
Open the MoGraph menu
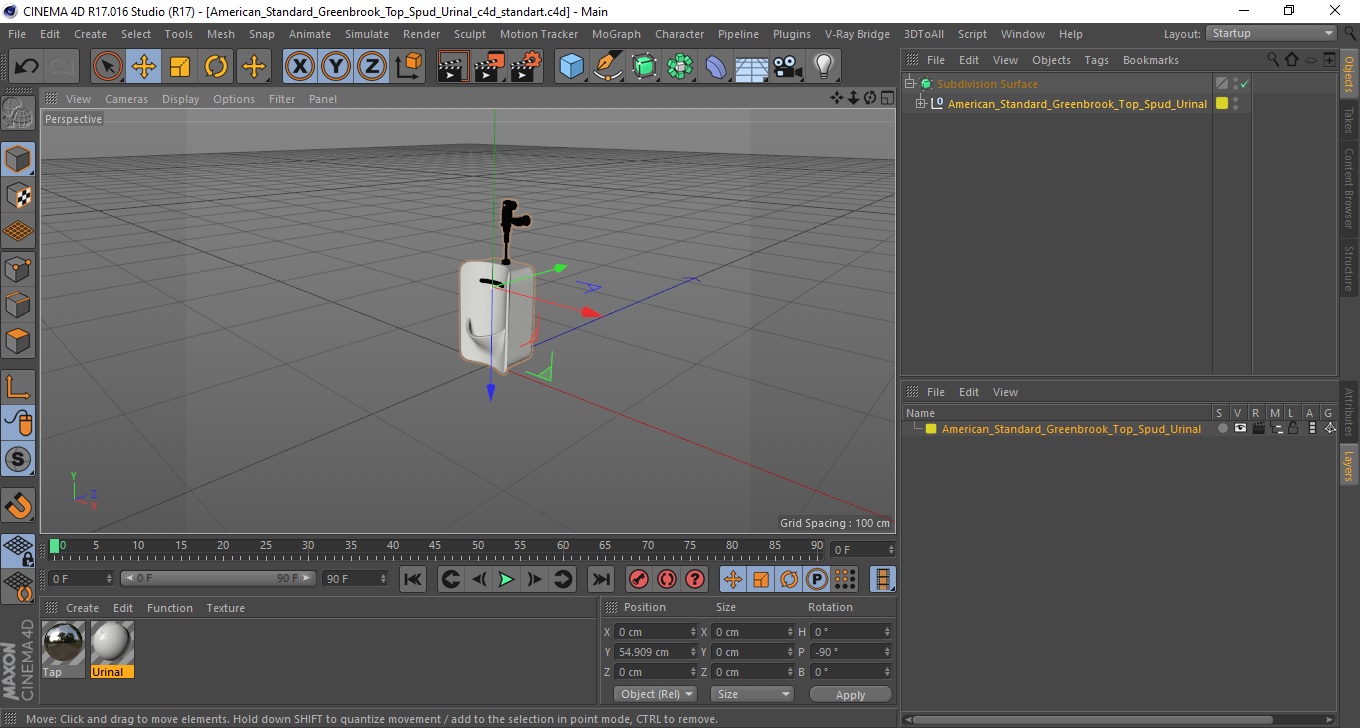click(616, 34)
